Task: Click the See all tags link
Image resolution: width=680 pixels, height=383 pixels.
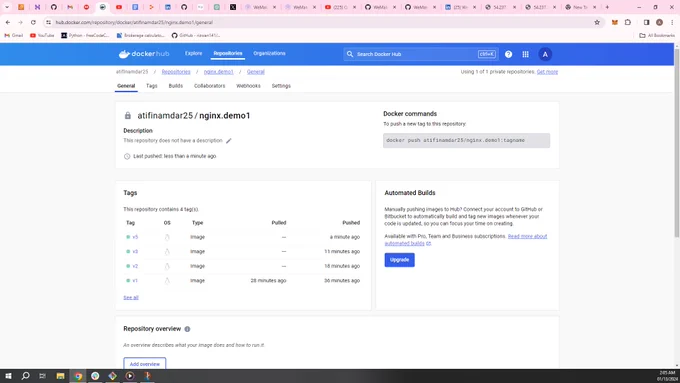Action: 131,298
